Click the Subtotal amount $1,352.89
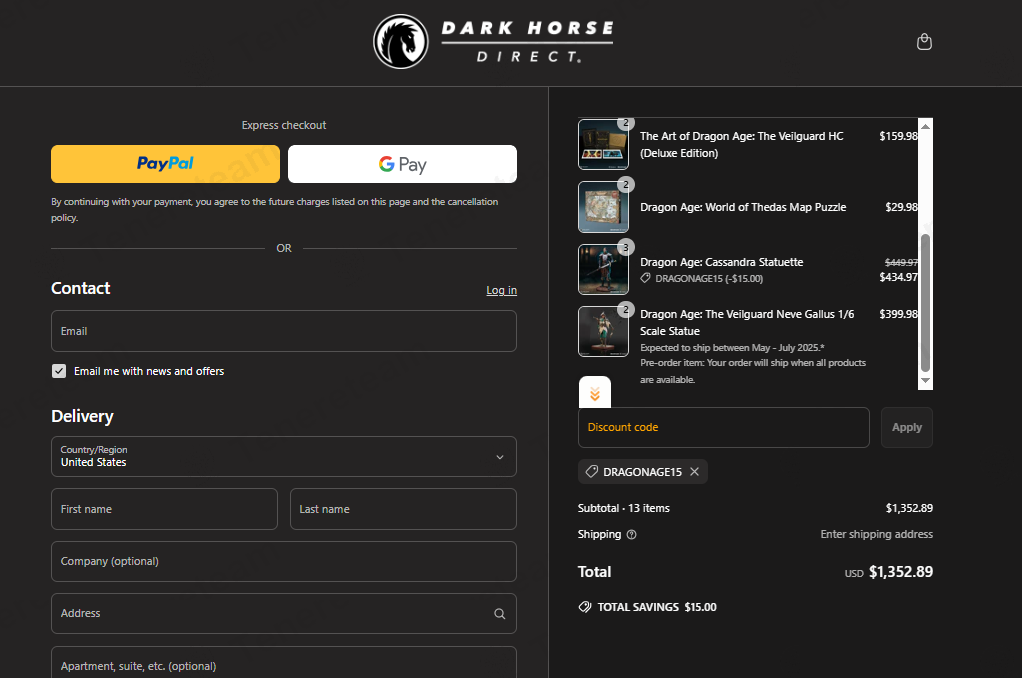The image size is (1022, 678). (909, 508)
